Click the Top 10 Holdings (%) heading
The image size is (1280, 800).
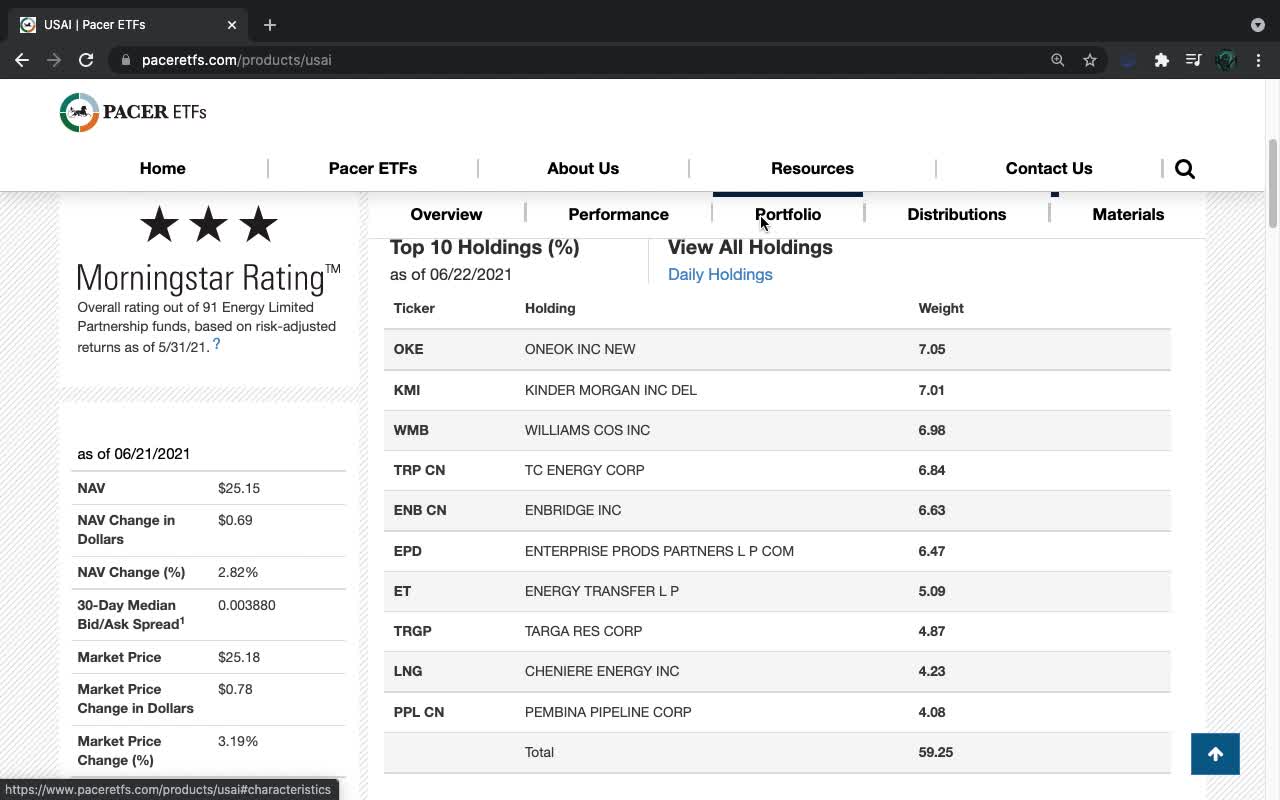click(484, 247)
